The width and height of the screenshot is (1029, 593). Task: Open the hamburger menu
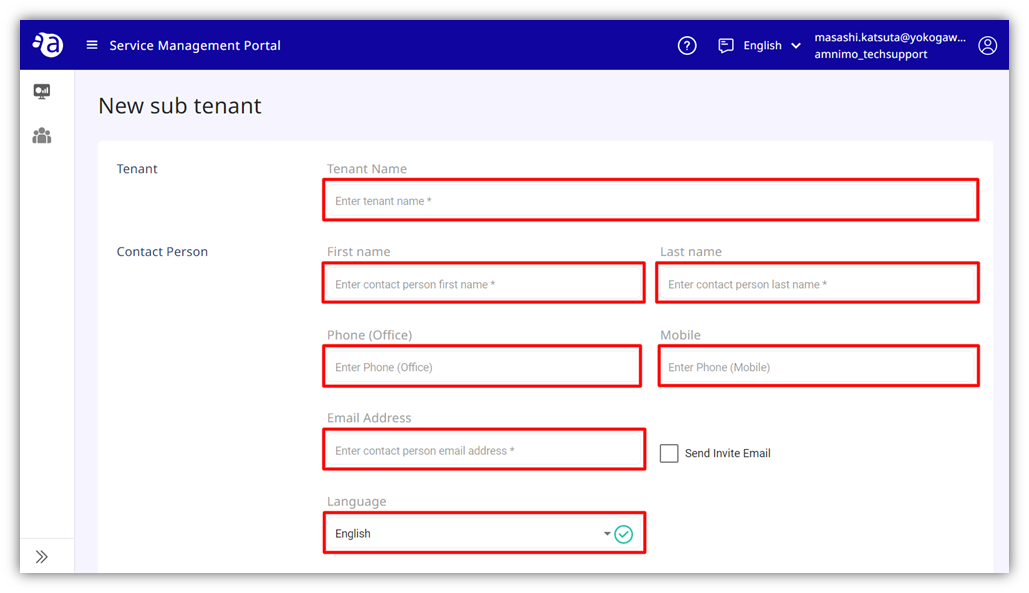(92, 45)
